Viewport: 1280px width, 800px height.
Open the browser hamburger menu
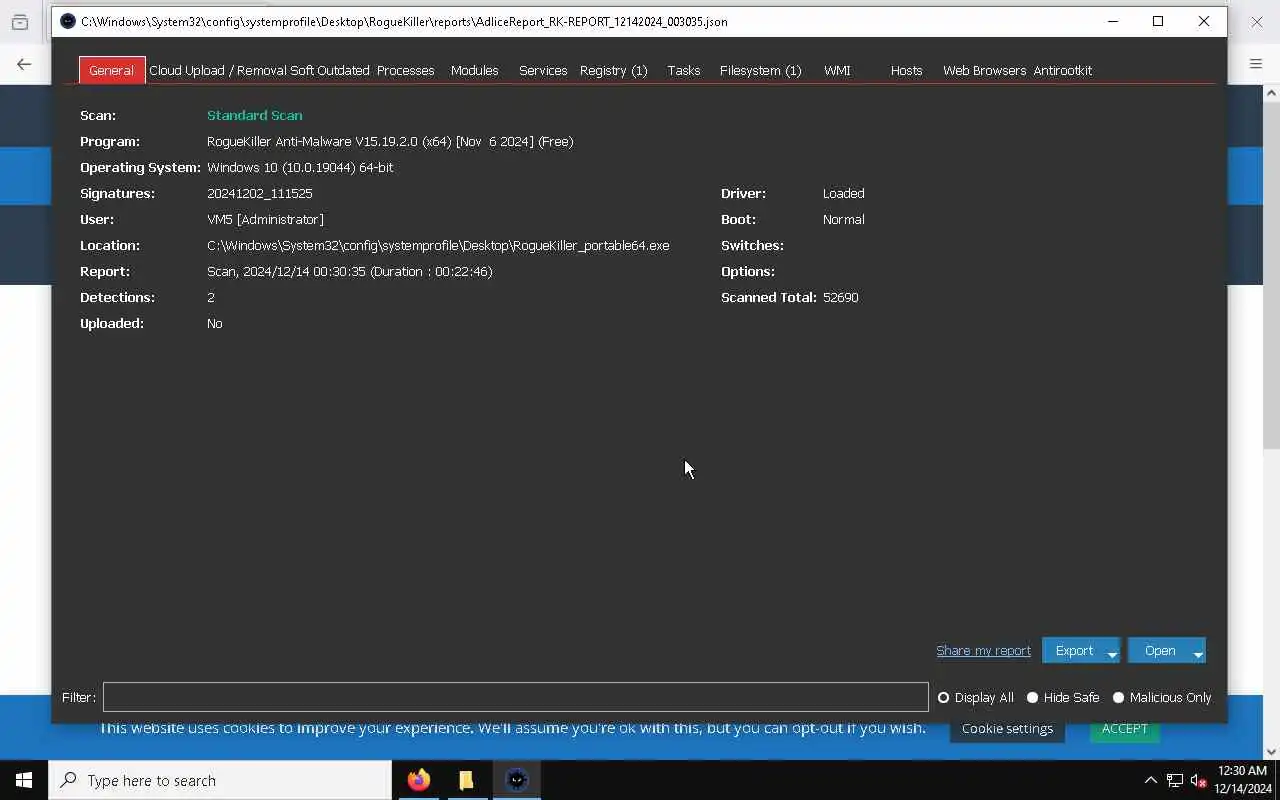(1256, 64)
